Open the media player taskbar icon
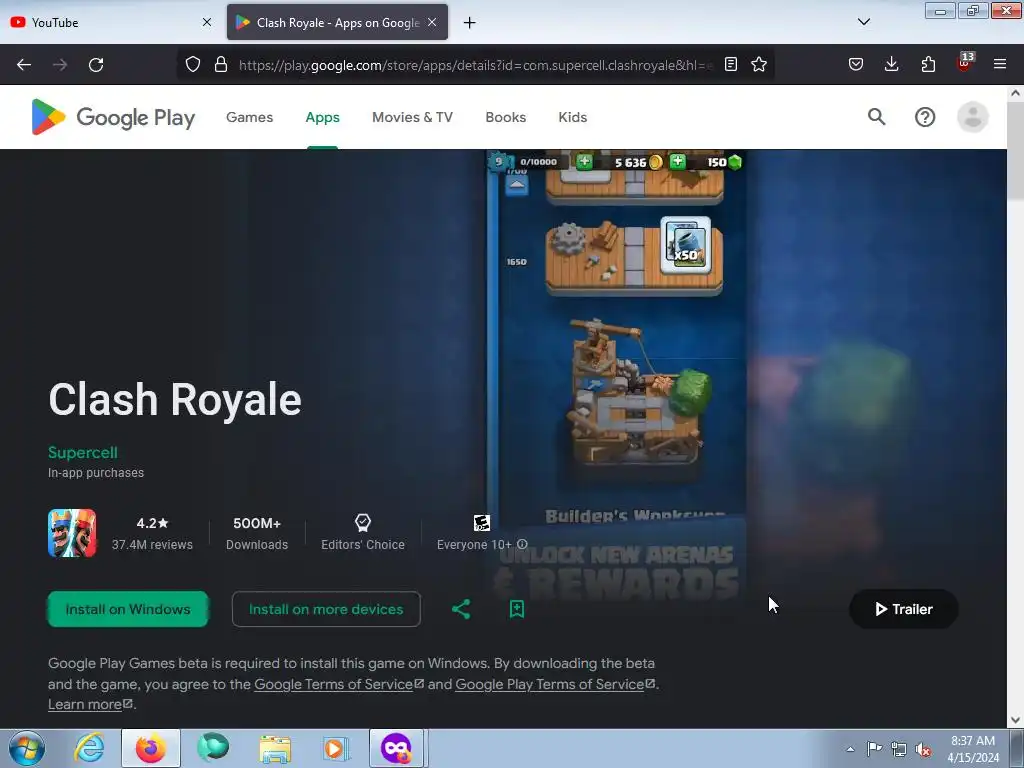Image resolution: width=1024 pixels, height=768 pixels. click(x=336, y=748)
